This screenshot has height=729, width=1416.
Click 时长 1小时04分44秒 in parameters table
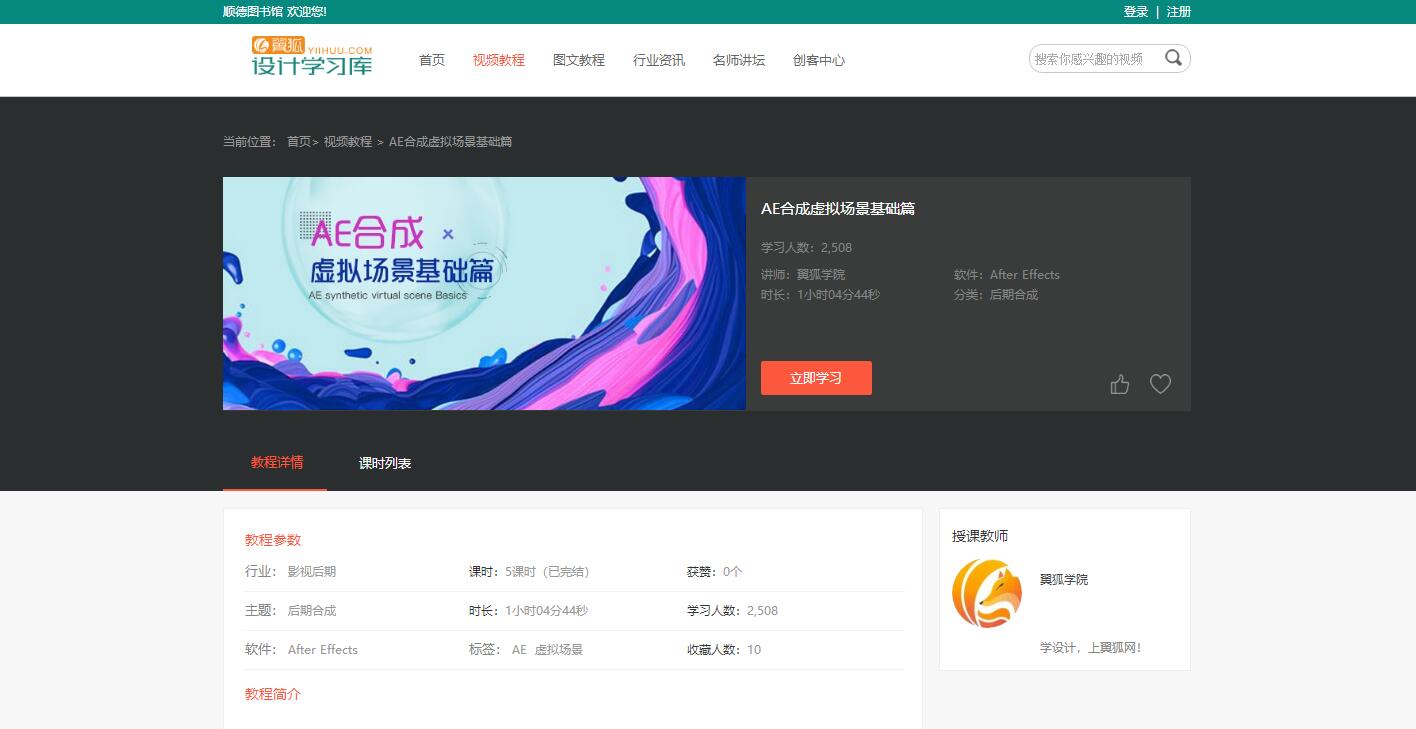click(x=529, y=611)
